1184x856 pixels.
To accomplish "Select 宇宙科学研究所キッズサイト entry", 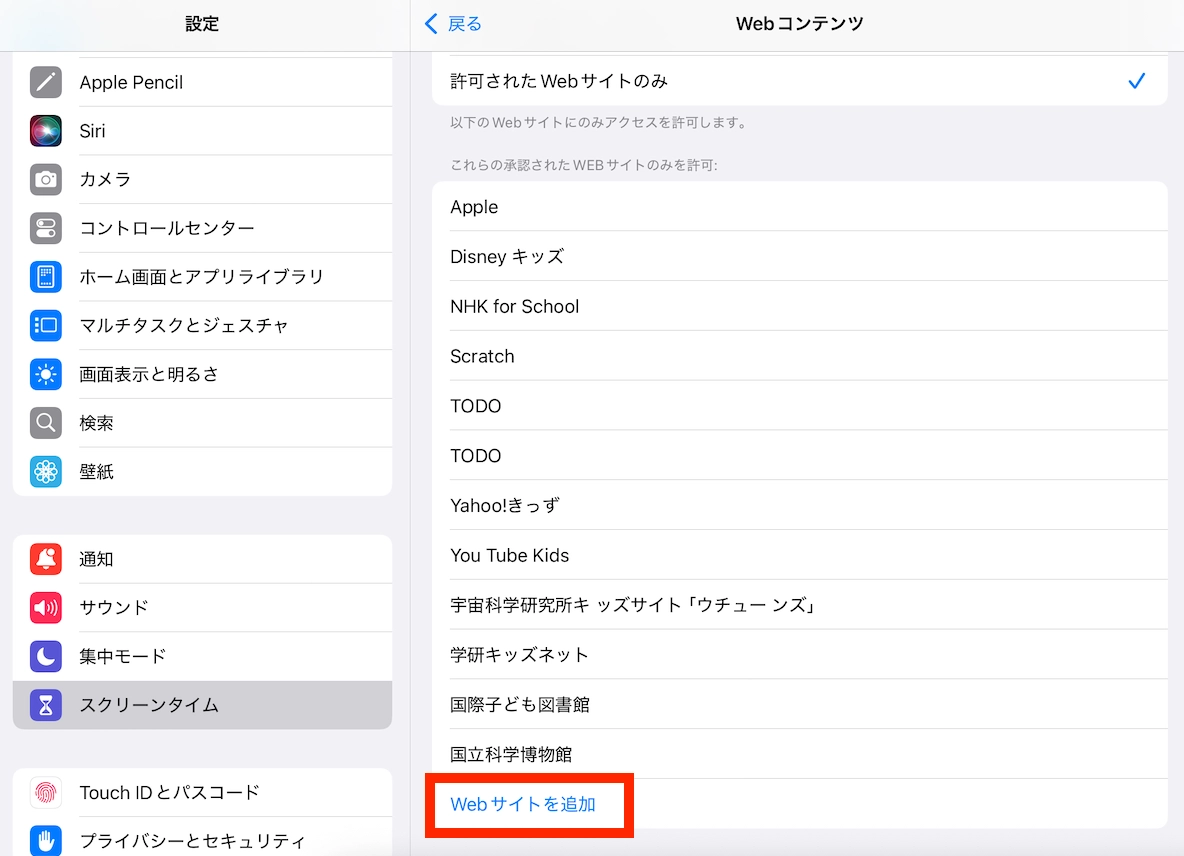I will click(800, 605).
